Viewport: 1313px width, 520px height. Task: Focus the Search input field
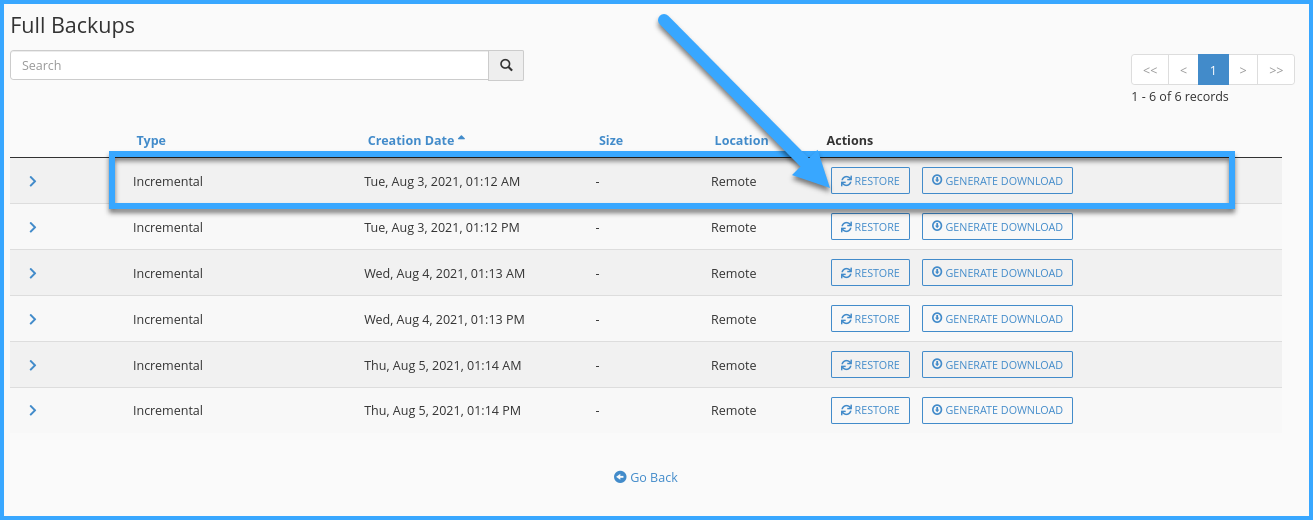point(249,65)
